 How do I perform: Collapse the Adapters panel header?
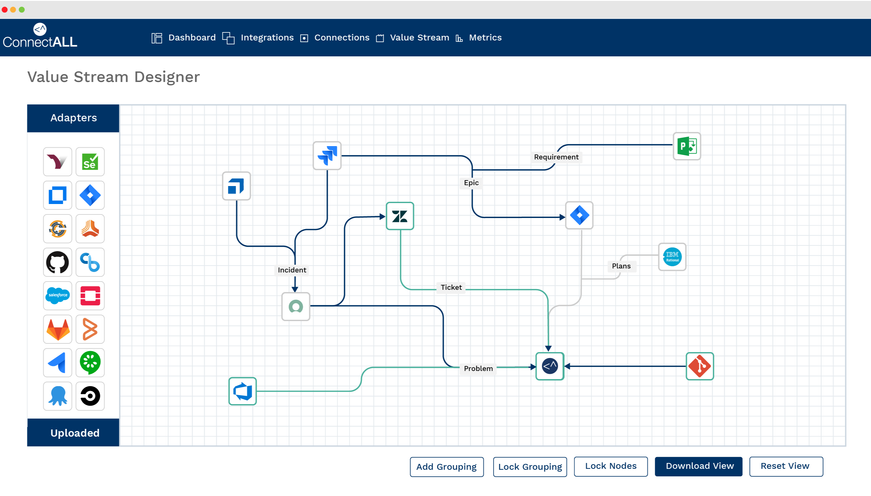73,118
